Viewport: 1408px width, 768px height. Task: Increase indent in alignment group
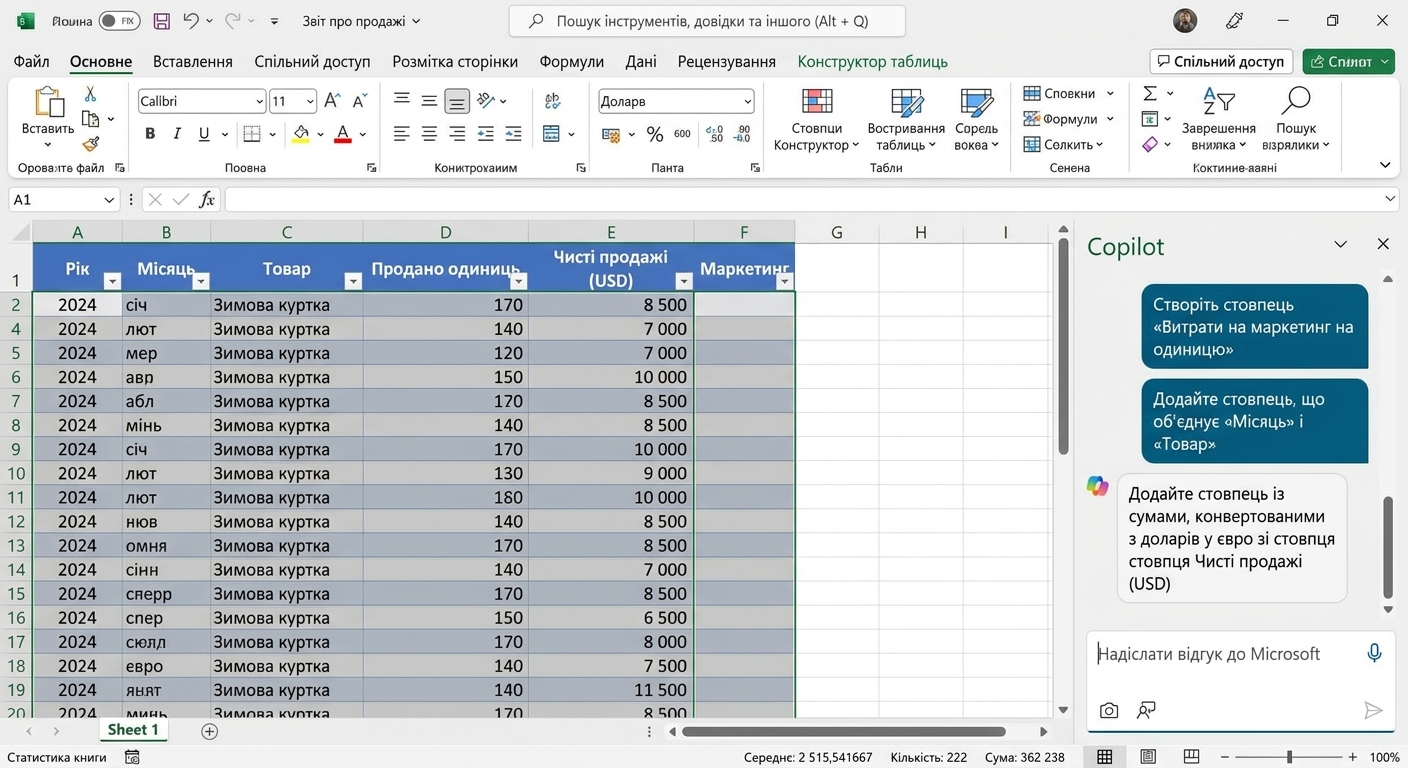point(513,134)
